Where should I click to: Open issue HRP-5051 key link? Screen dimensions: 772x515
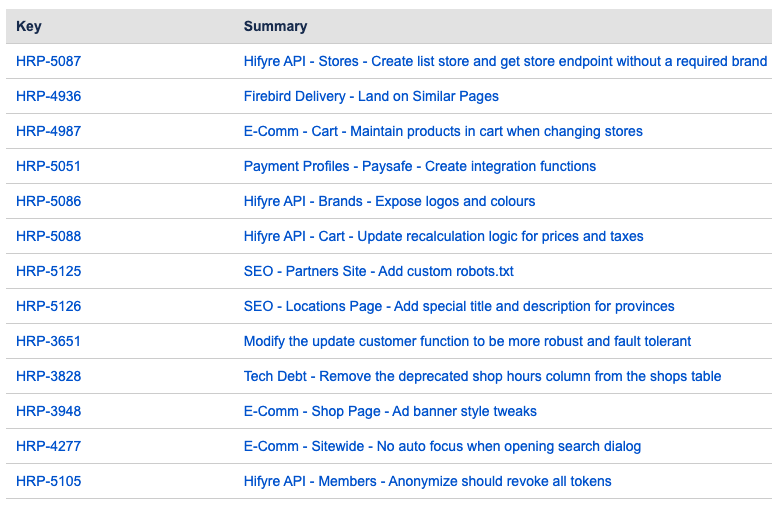49,166
